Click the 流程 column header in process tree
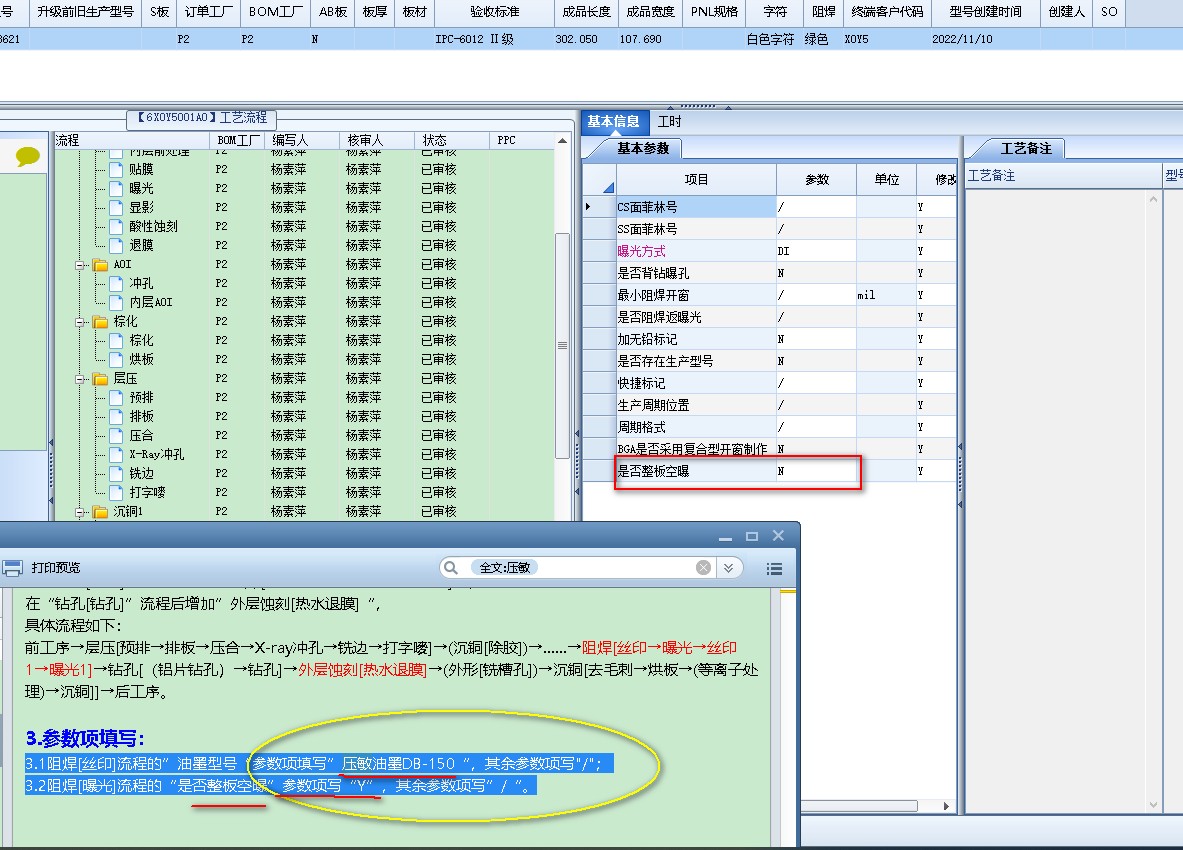The width and height of the screenshot is (1183, 850). pos(132,140)
